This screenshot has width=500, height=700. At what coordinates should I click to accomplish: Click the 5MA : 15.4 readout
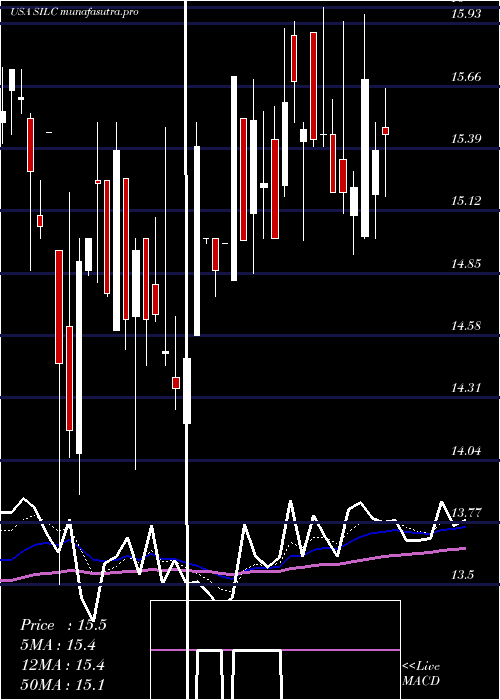pos(58,645)
